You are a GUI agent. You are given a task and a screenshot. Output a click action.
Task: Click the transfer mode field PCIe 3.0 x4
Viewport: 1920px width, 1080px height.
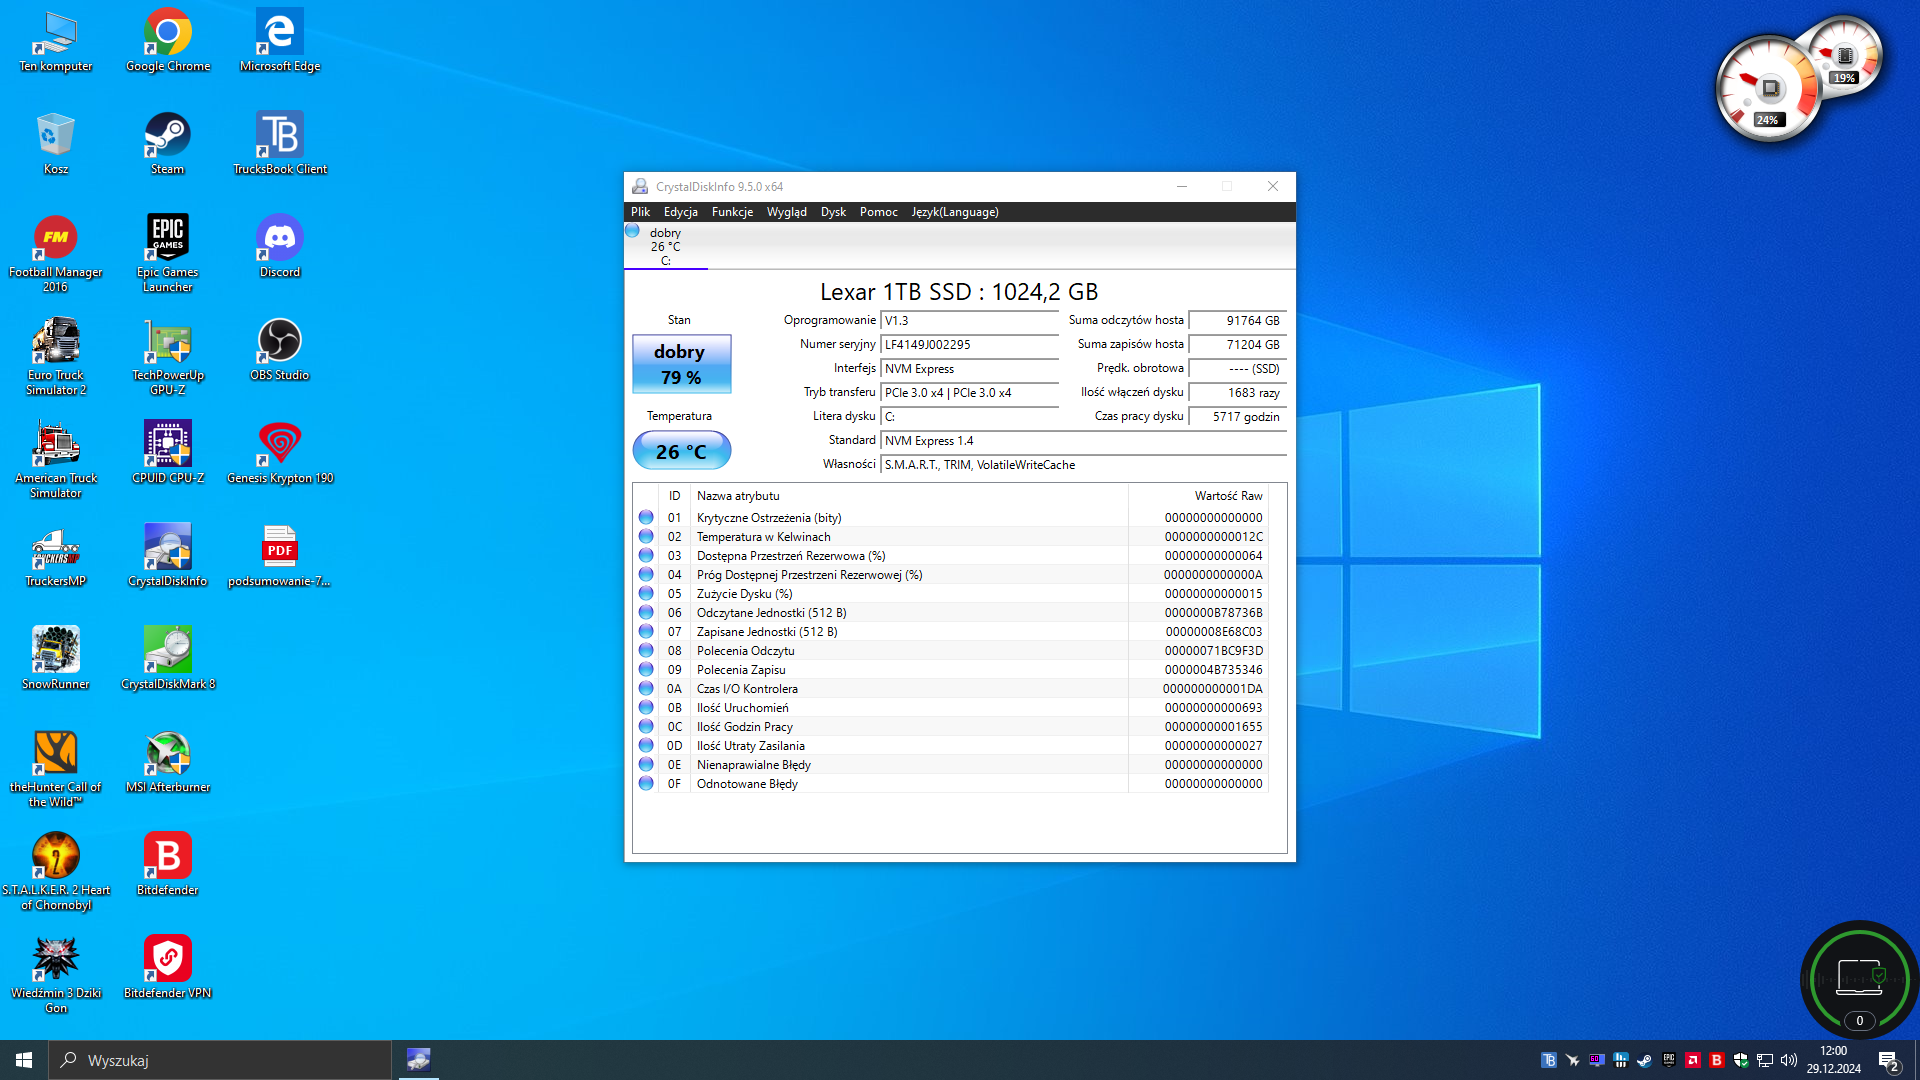[x=969, y=393]
